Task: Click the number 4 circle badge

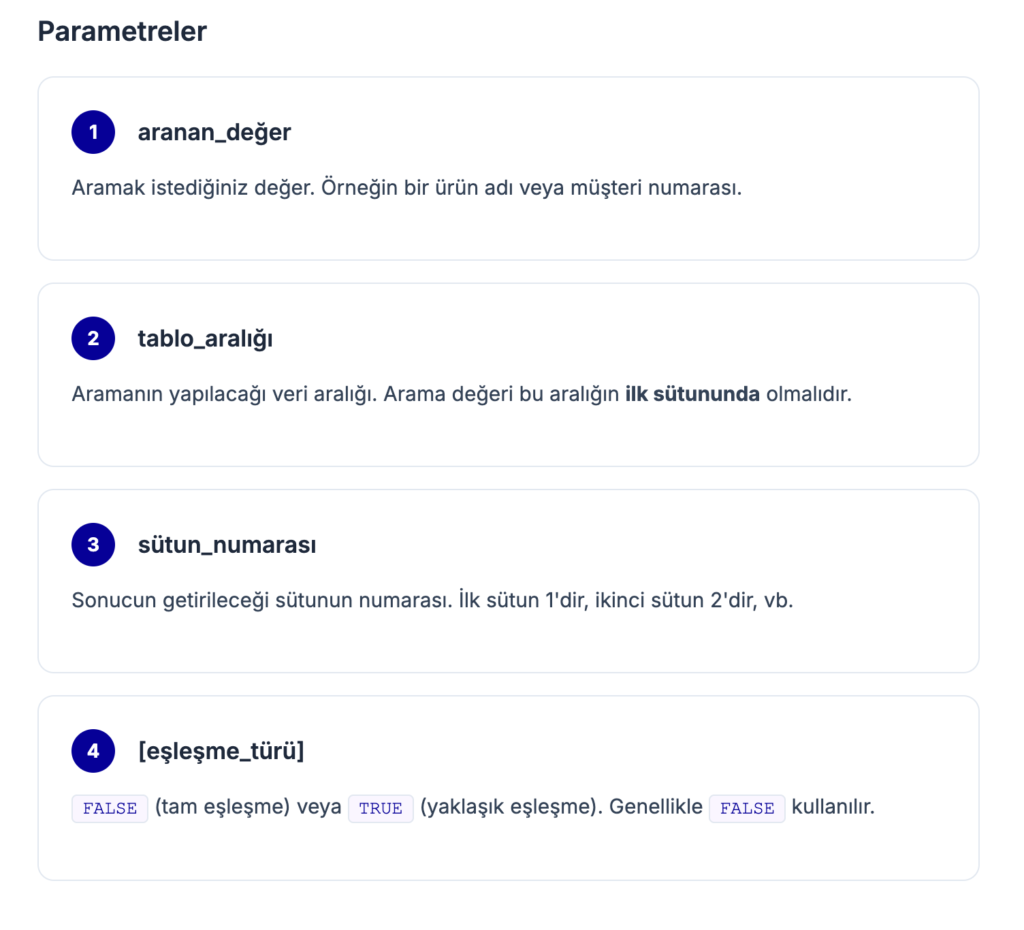Action: [93, 751]
